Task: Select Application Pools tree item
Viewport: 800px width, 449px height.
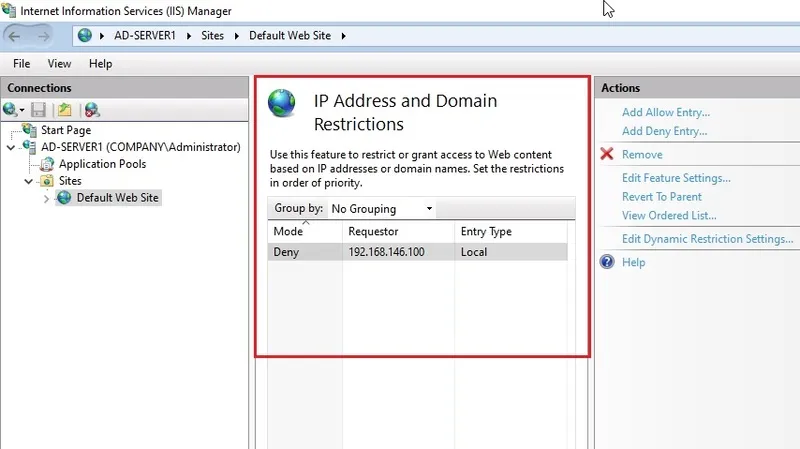Action: click(x=103, y=164)
